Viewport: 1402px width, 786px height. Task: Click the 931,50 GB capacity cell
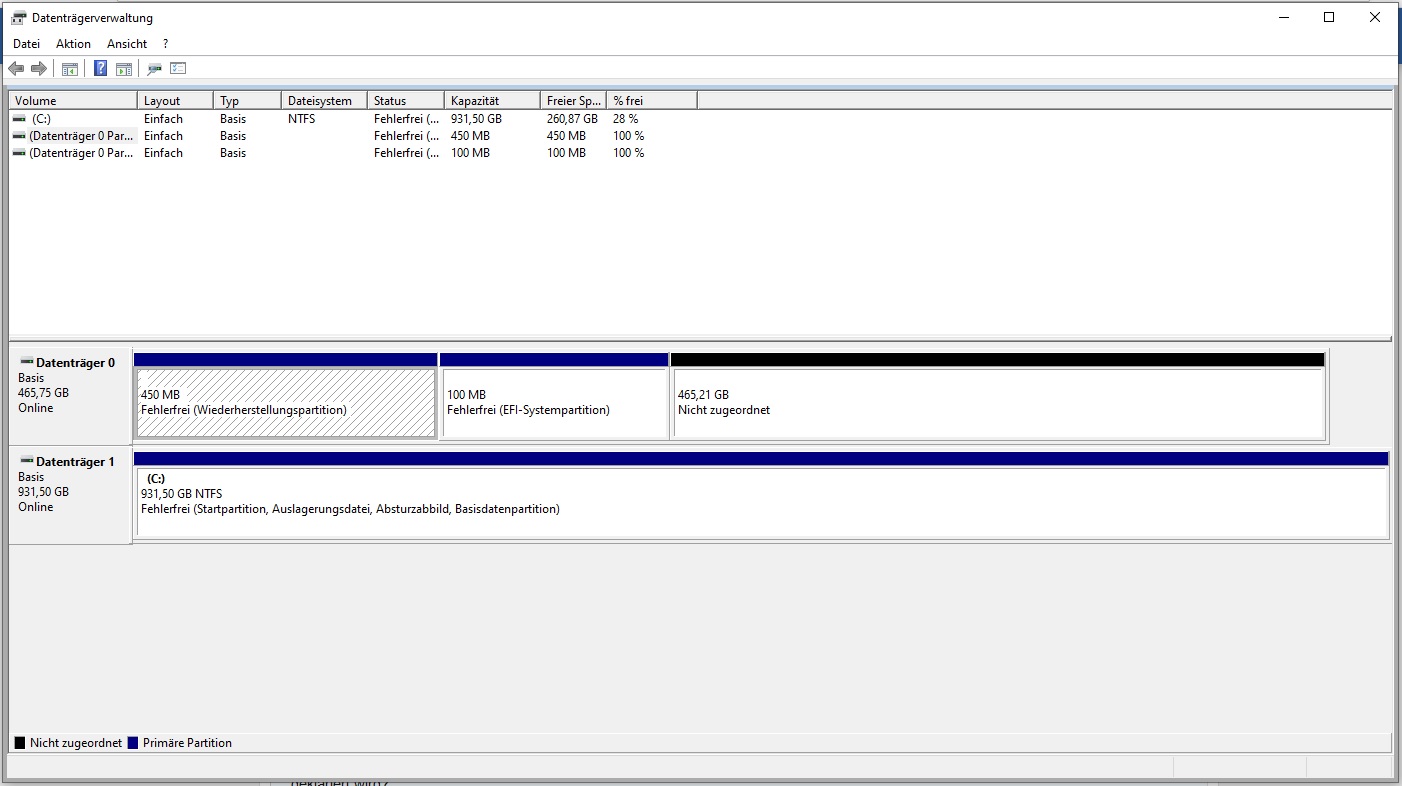(476, 119)
